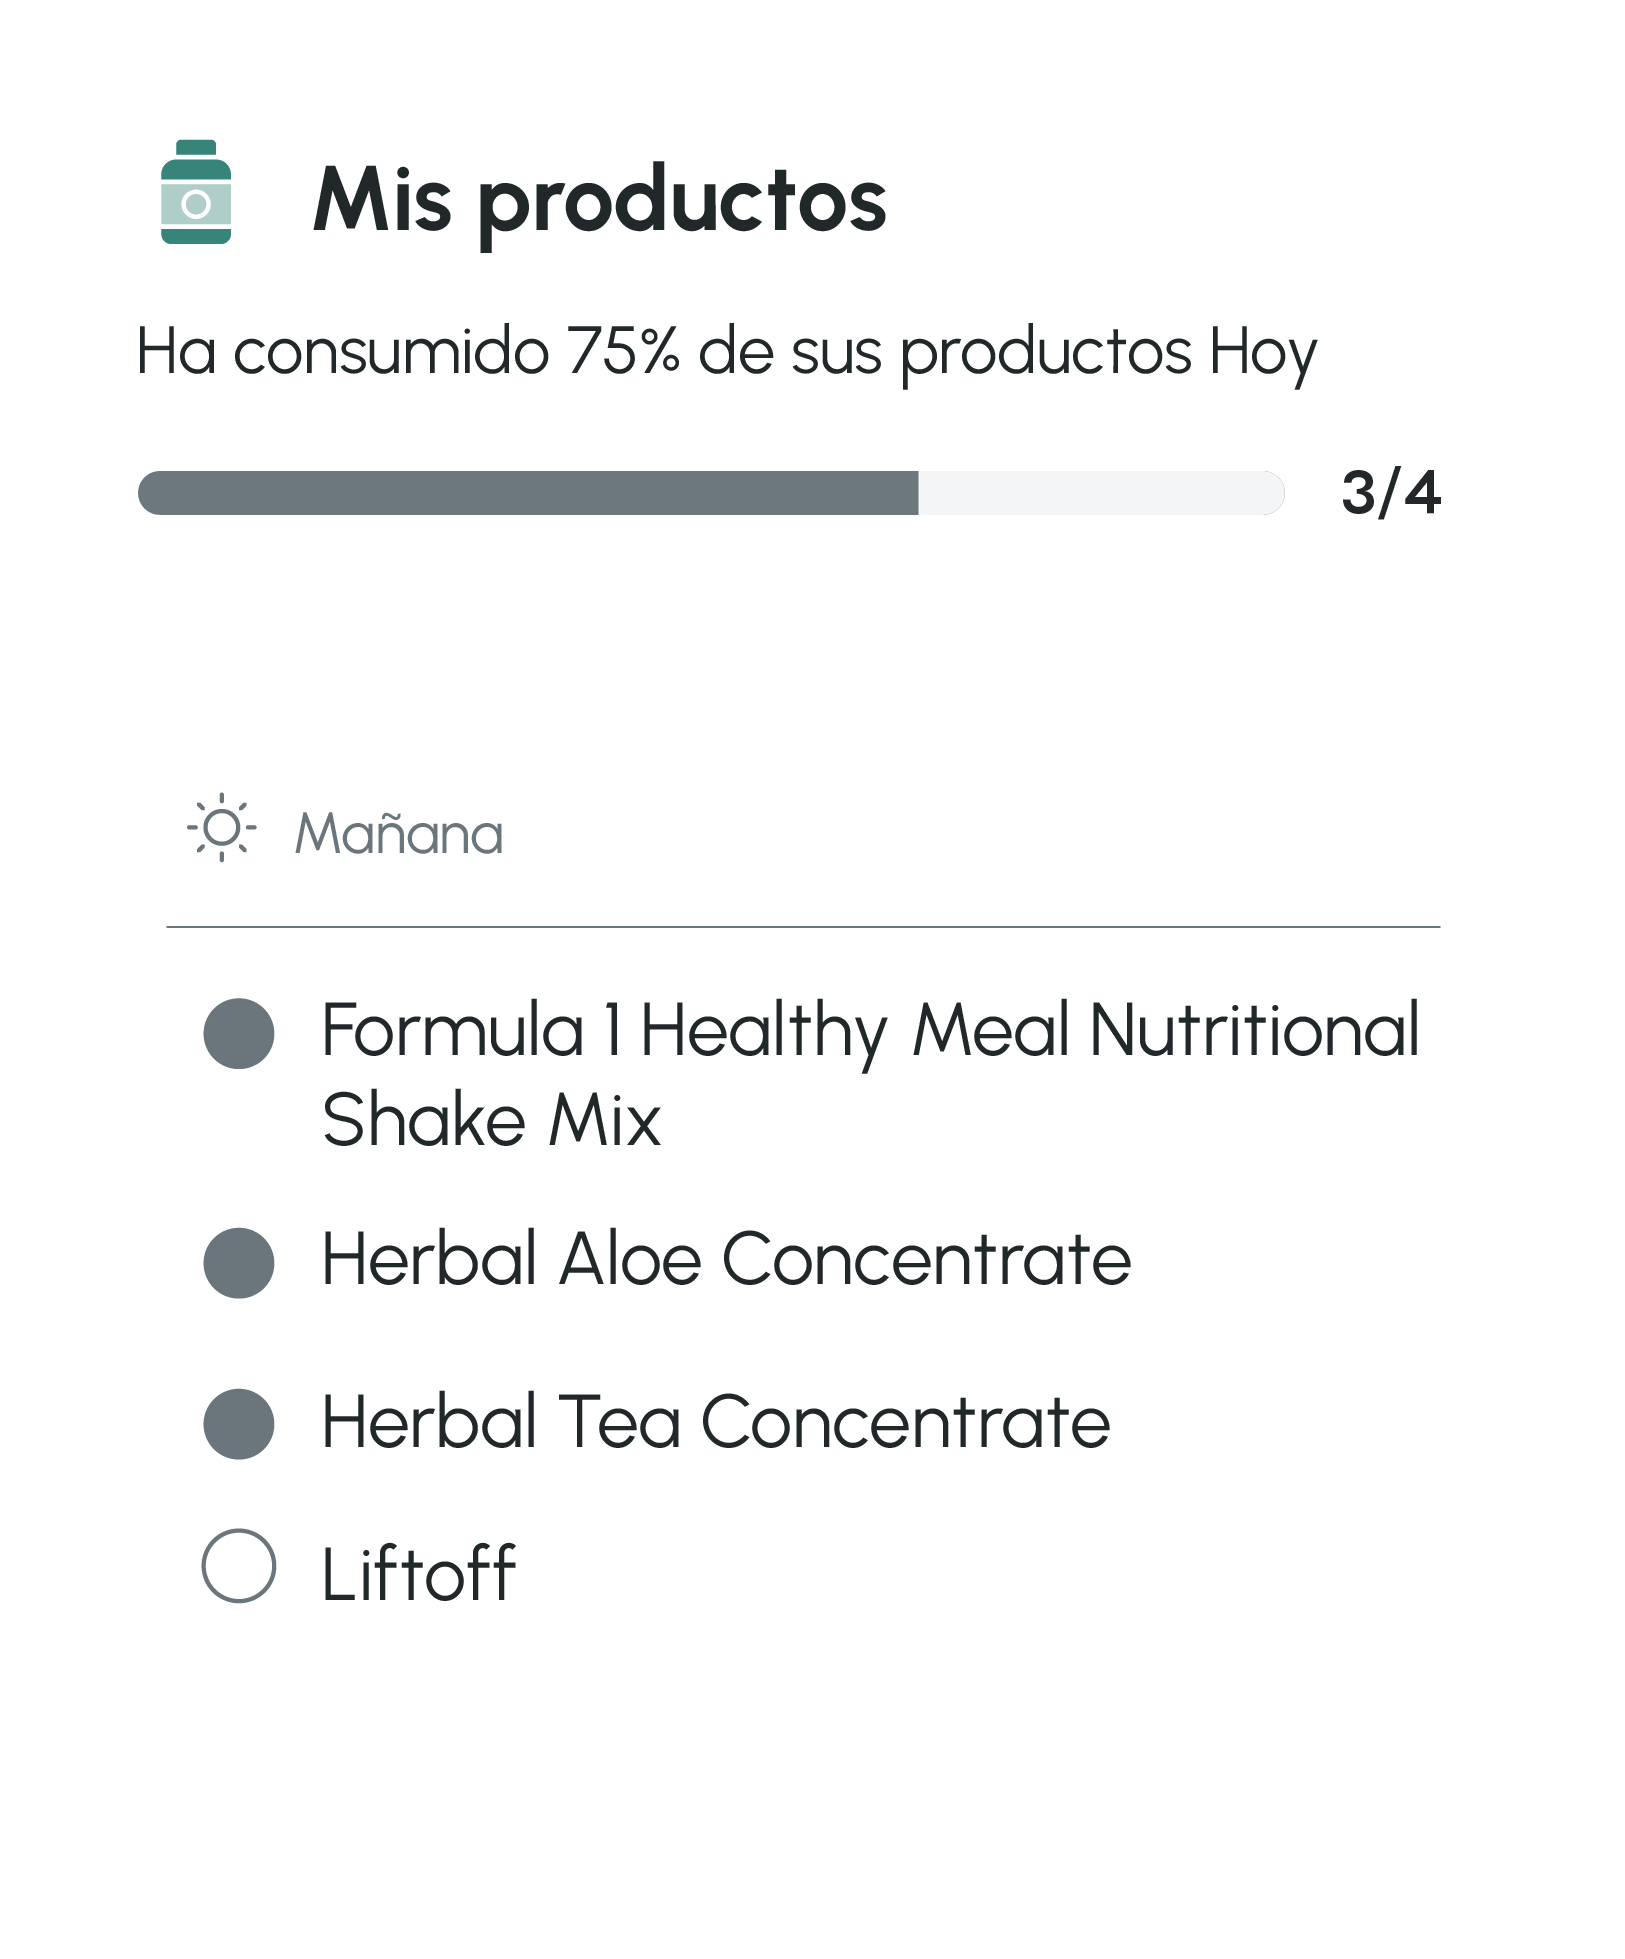The width and height of the screenshot is (1625, 1959).
Task: Click the supplement bottle icon
Action: tap(196, 192)
